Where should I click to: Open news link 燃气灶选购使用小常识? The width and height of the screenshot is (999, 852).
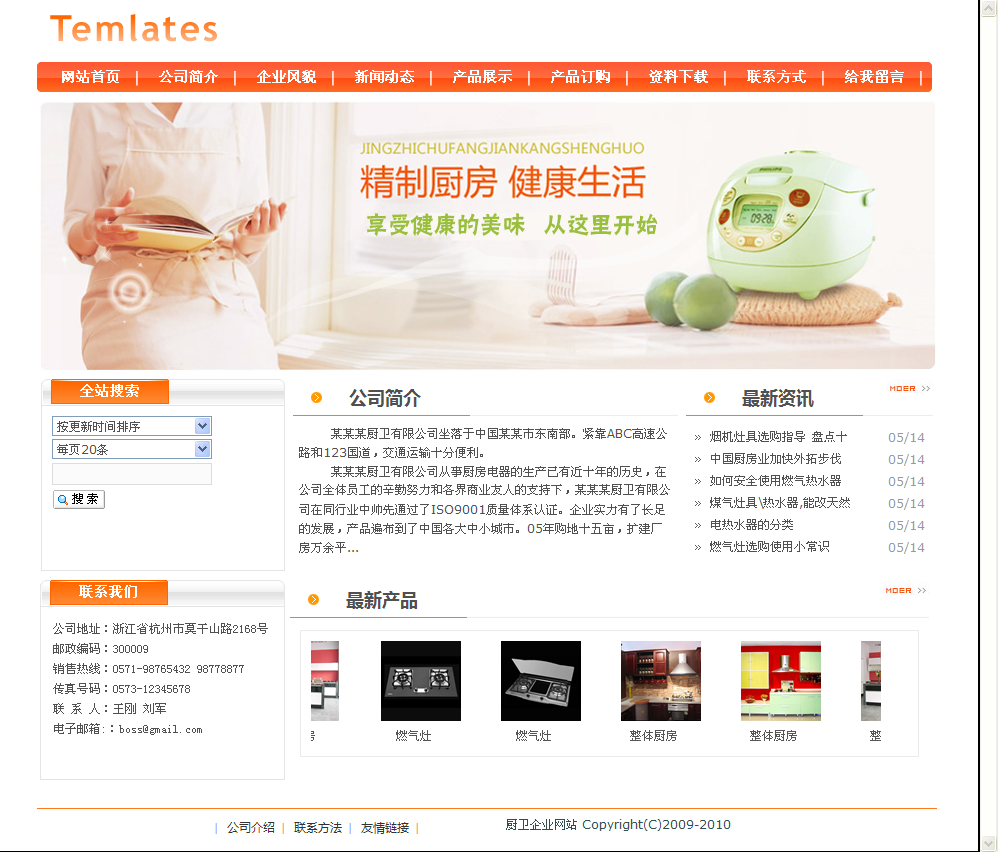coord(769,547)
